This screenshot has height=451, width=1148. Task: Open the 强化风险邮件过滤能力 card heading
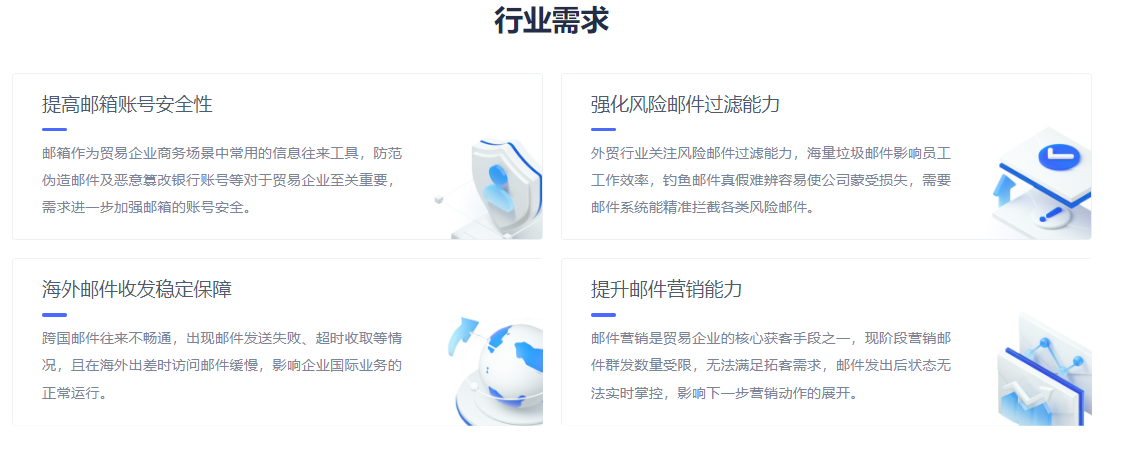(685, 105)
